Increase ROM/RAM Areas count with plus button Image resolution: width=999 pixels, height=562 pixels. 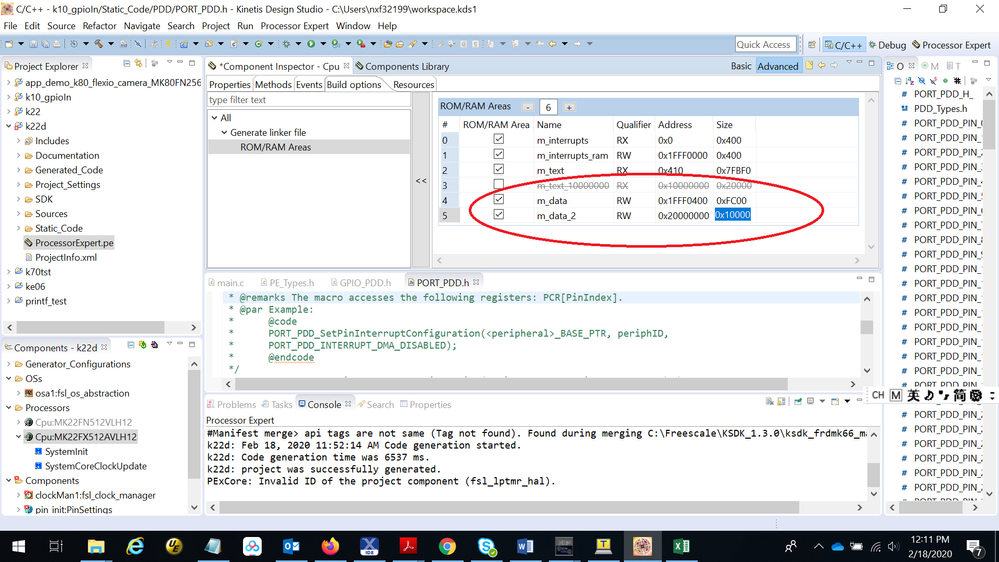tap(569, 107)
